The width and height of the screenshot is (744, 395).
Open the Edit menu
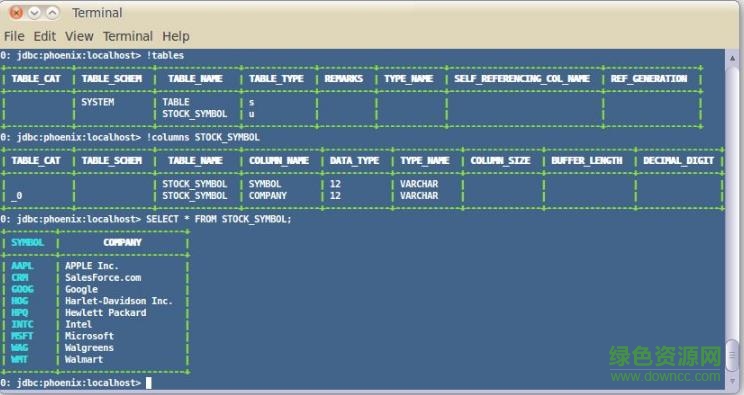(45, 36)
